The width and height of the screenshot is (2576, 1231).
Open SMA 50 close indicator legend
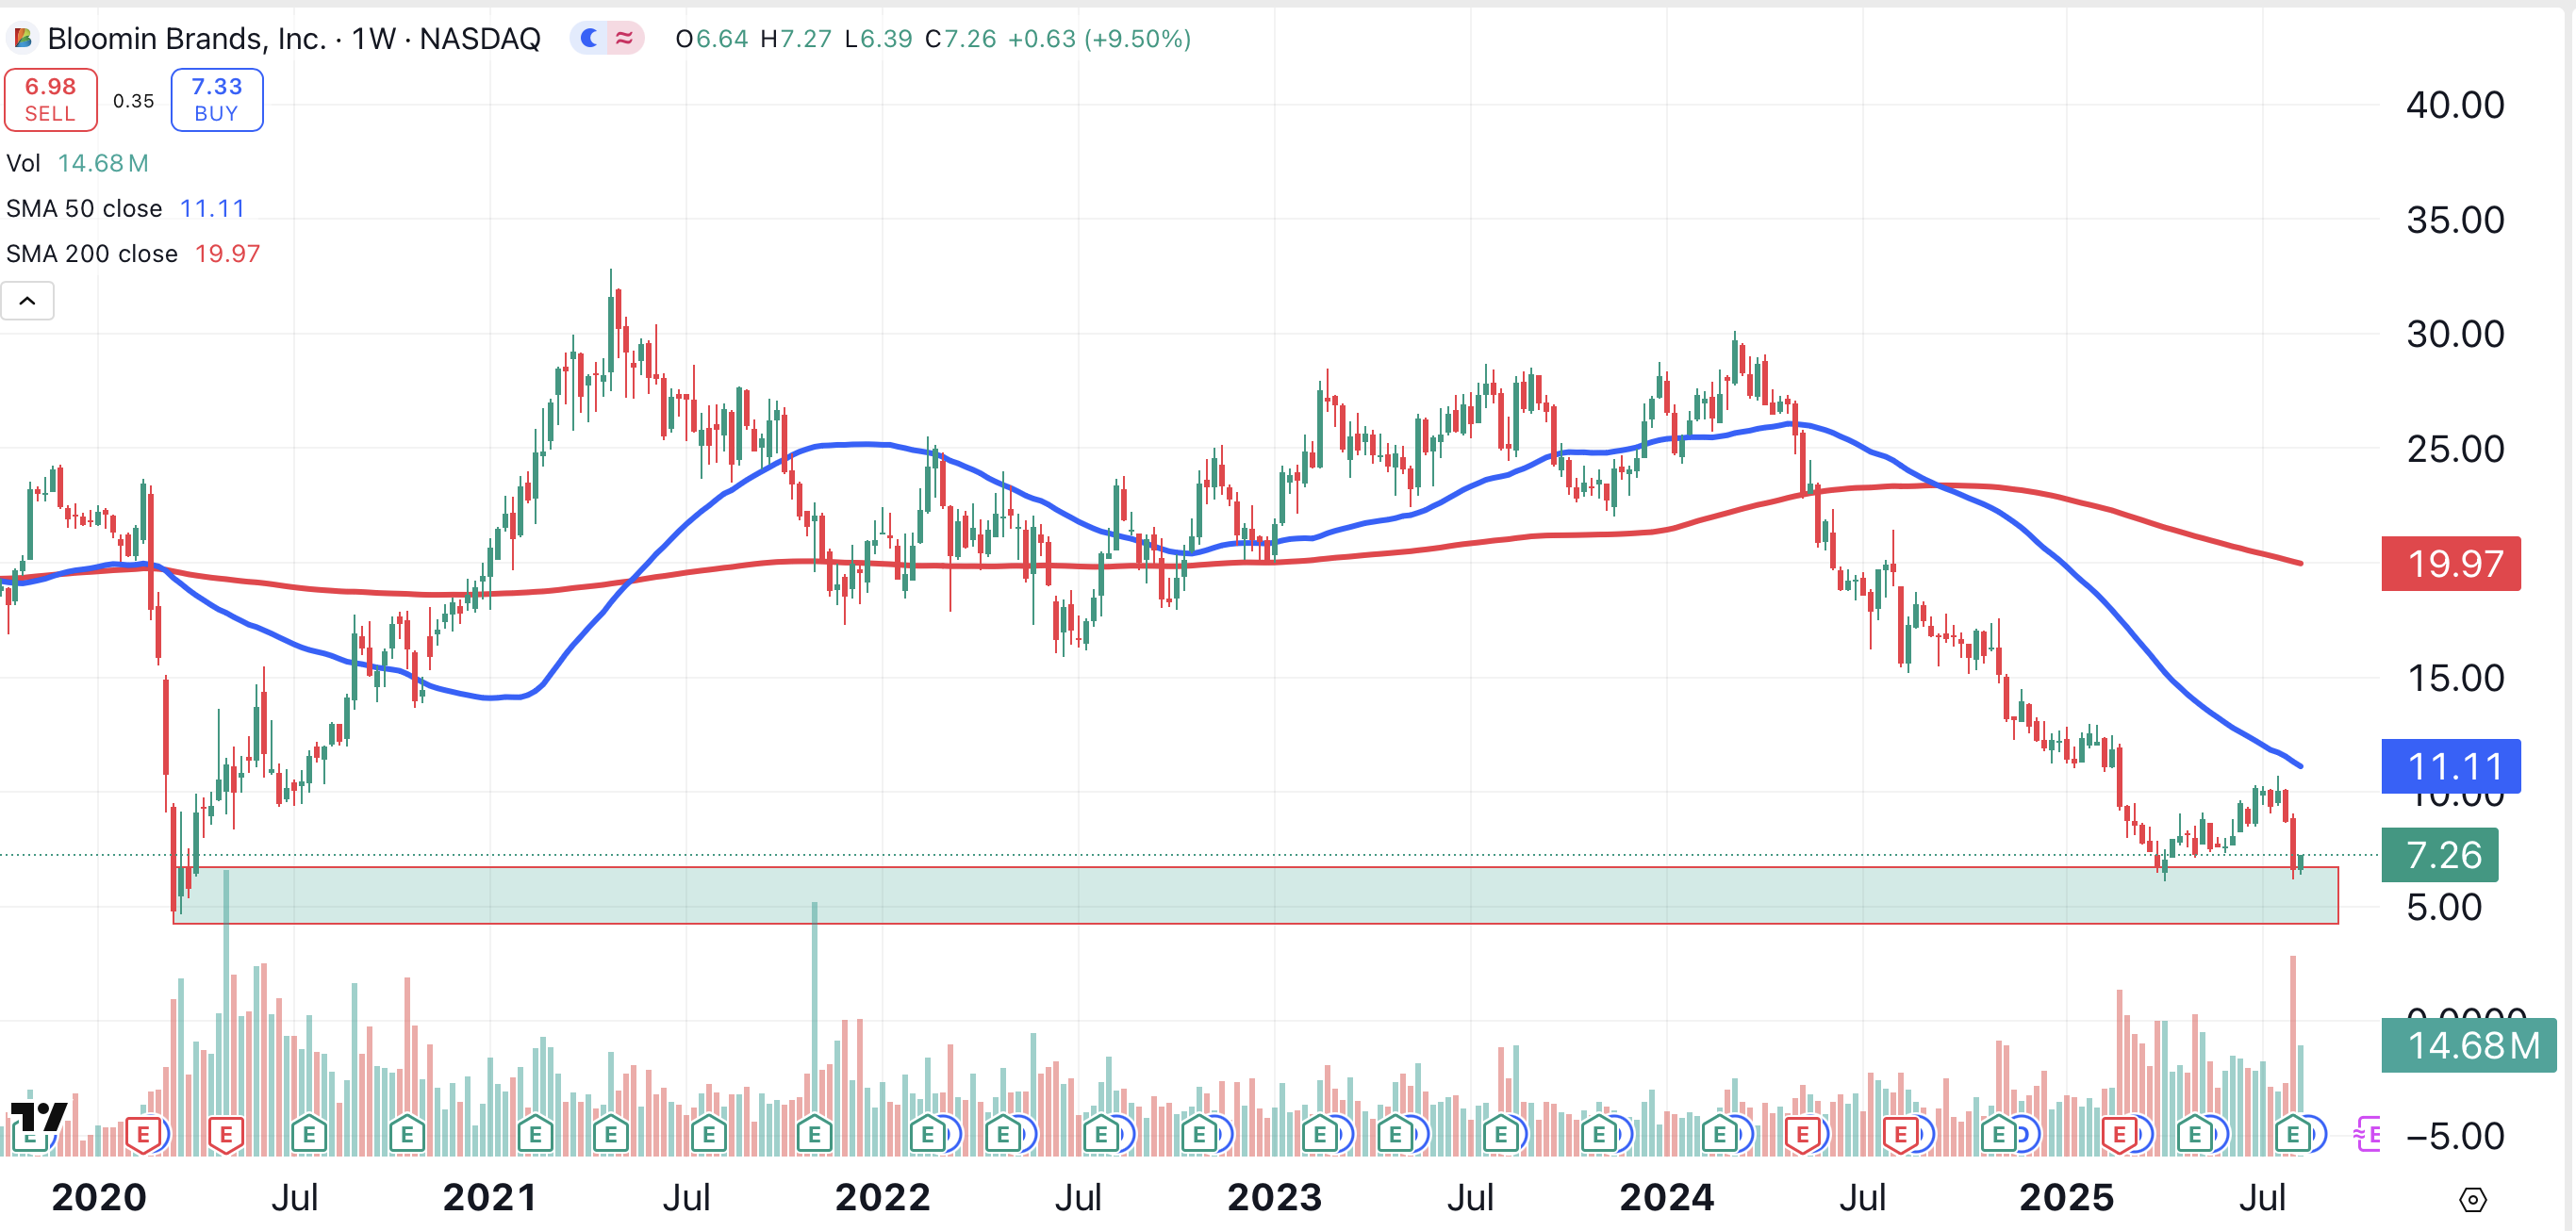84,209
